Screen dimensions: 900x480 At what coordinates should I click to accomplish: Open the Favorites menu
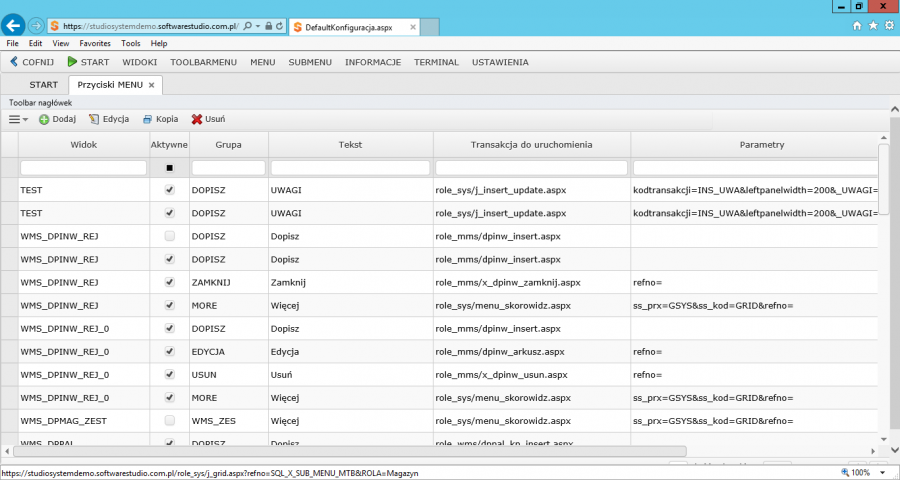[95, 43]
